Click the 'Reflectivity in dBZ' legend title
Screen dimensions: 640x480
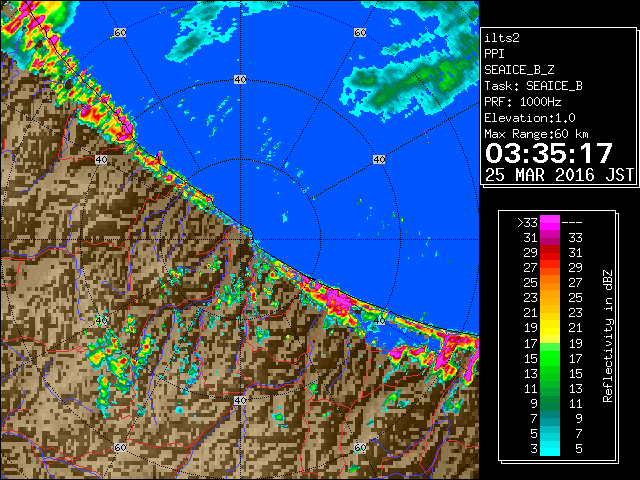(608, 336)
